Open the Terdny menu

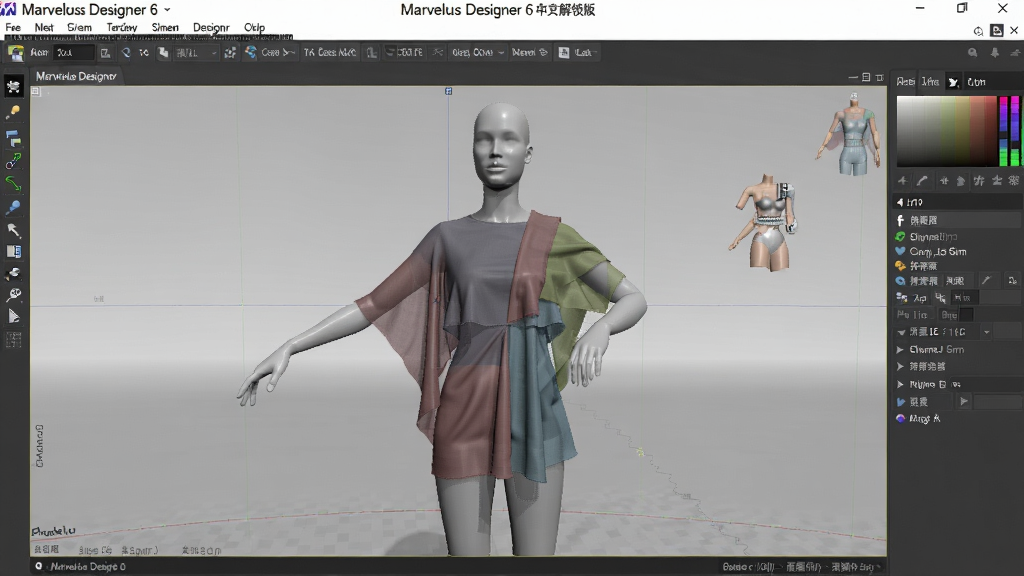coord(121,27)
